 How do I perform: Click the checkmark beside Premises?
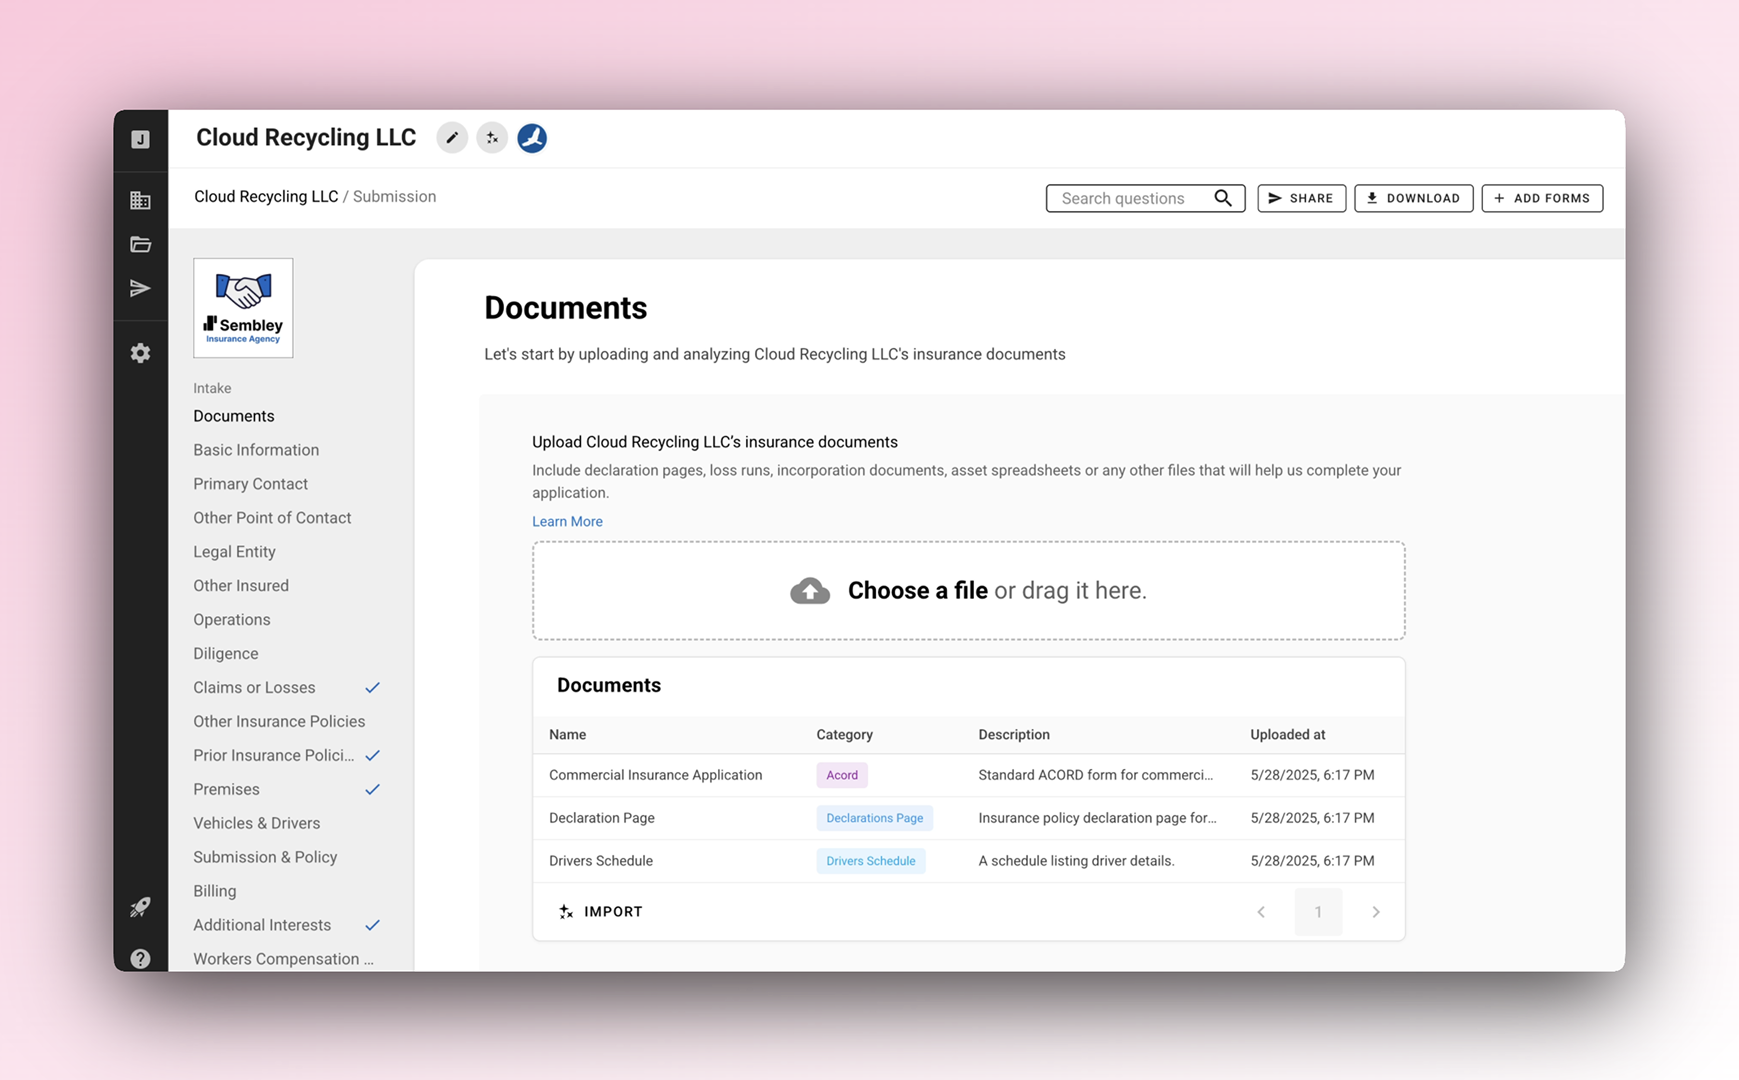pos(372,789)
